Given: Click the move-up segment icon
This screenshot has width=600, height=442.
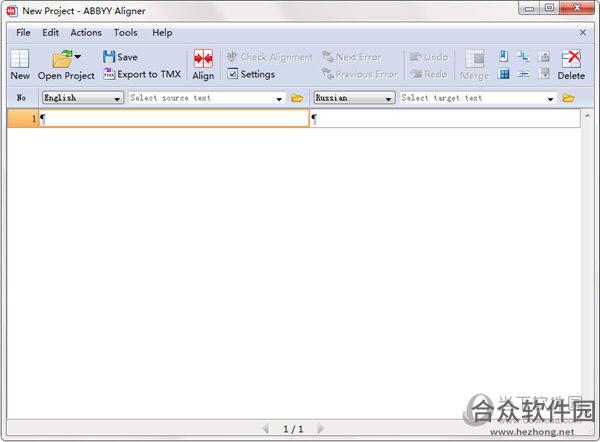Looking at the screenshot, I should (x=544, y=57).
